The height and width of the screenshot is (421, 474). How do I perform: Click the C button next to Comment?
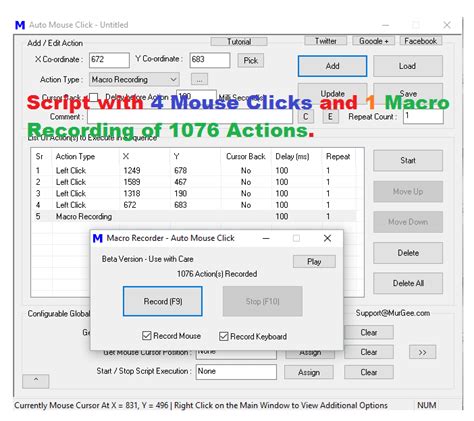pyautogui.click(x=306, y=117)
